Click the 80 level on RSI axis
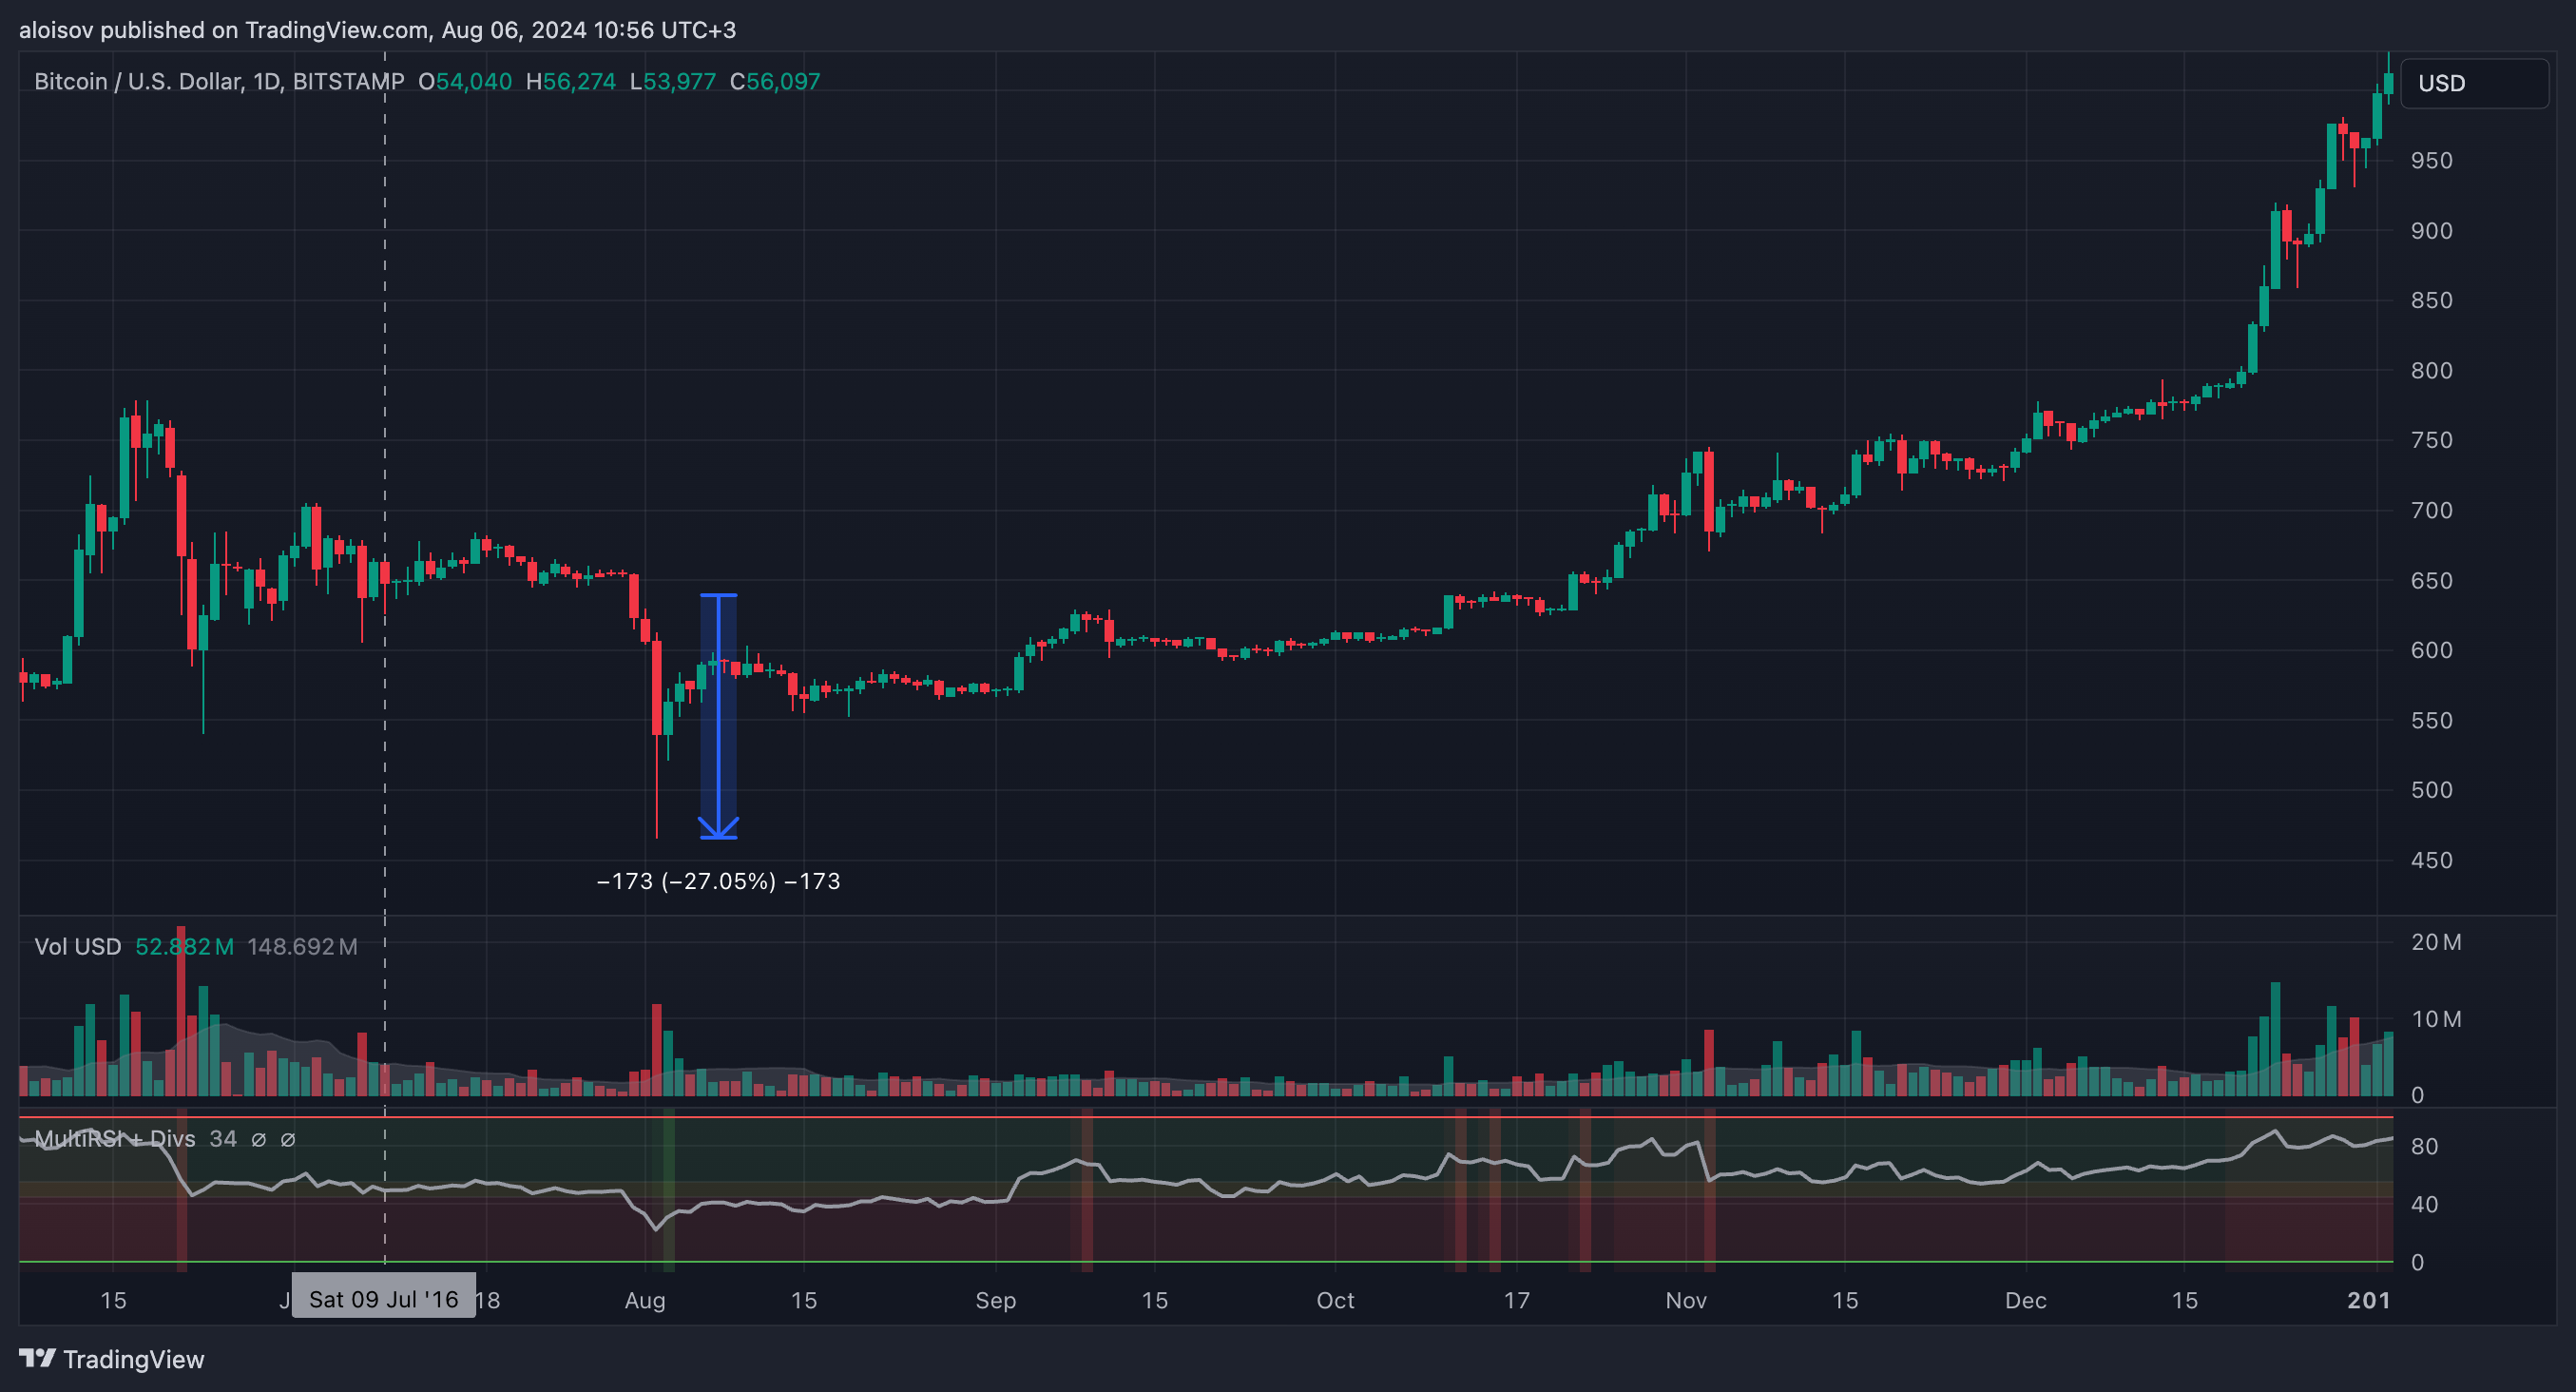Image resolution: width=2576 pixels, height=1392 pixels. (2424, 1147)
